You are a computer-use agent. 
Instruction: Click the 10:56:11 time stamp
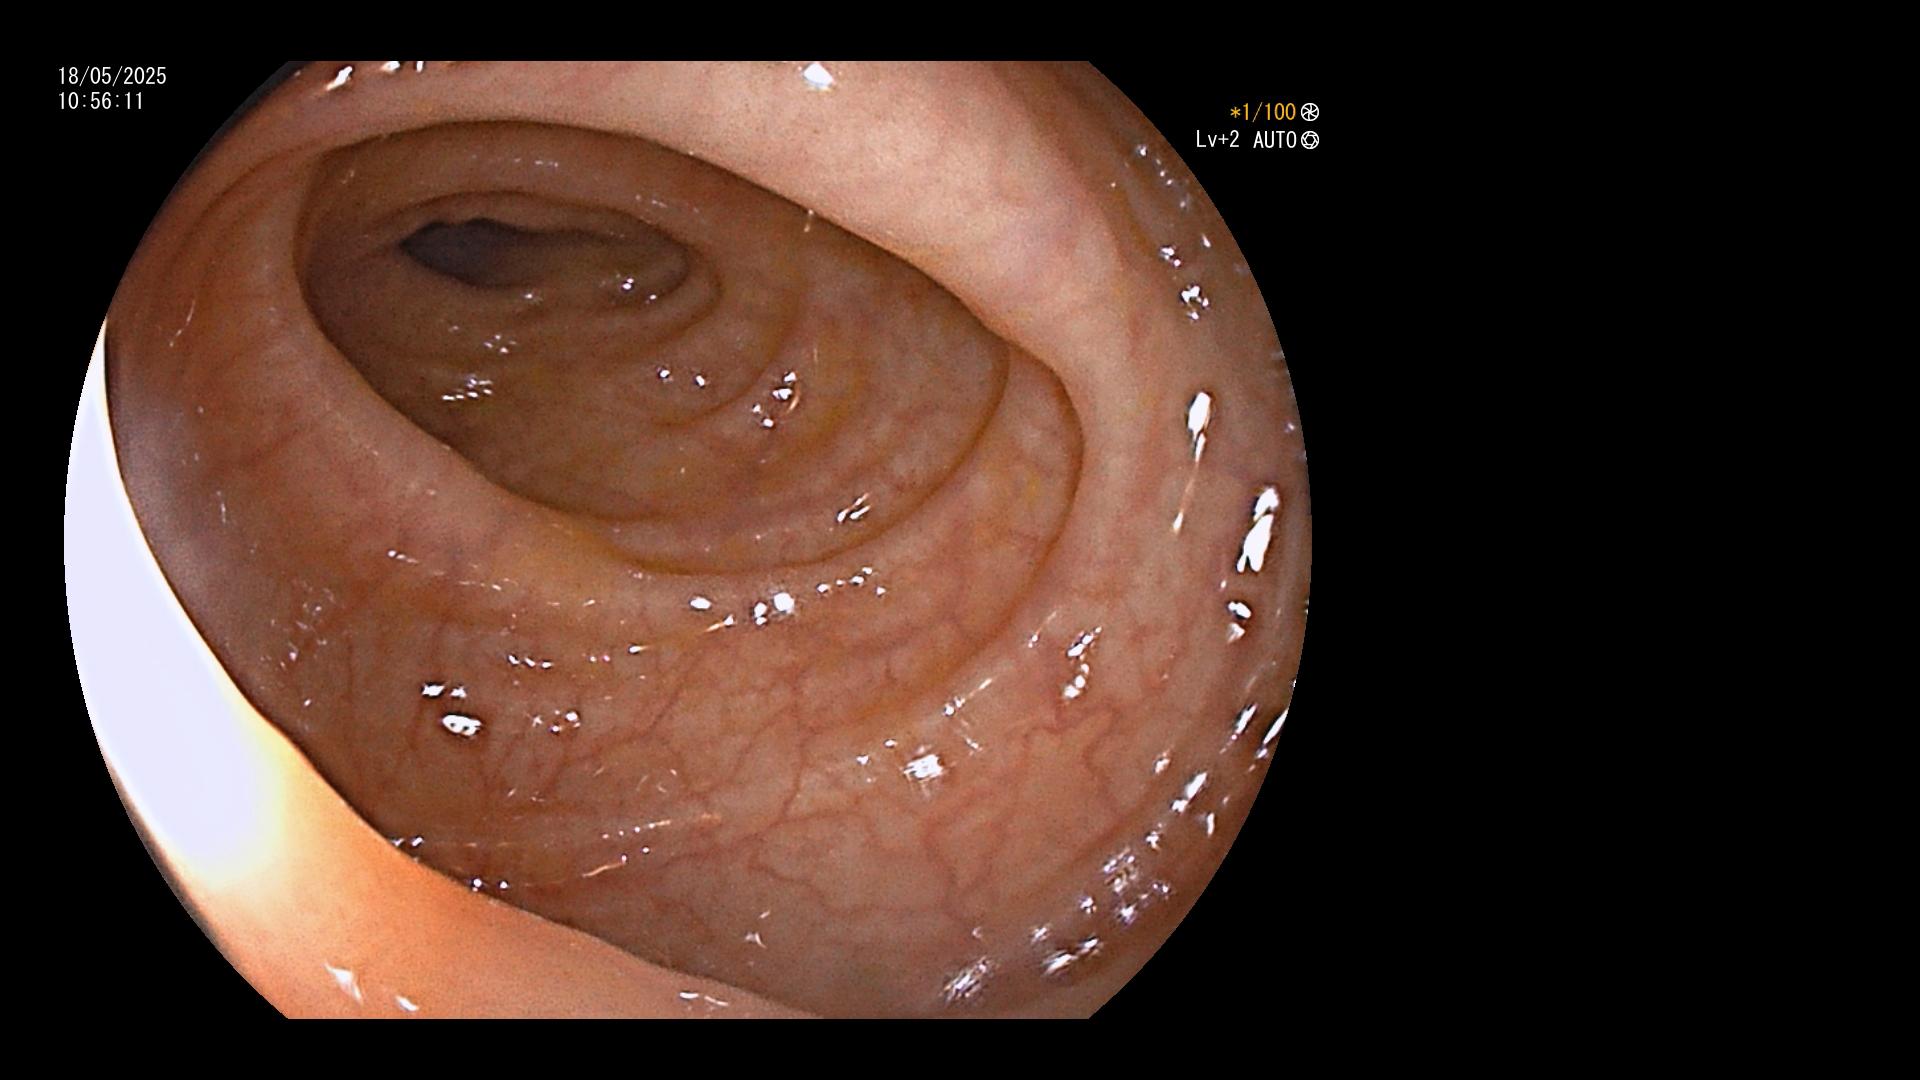[x=101, y=101]
